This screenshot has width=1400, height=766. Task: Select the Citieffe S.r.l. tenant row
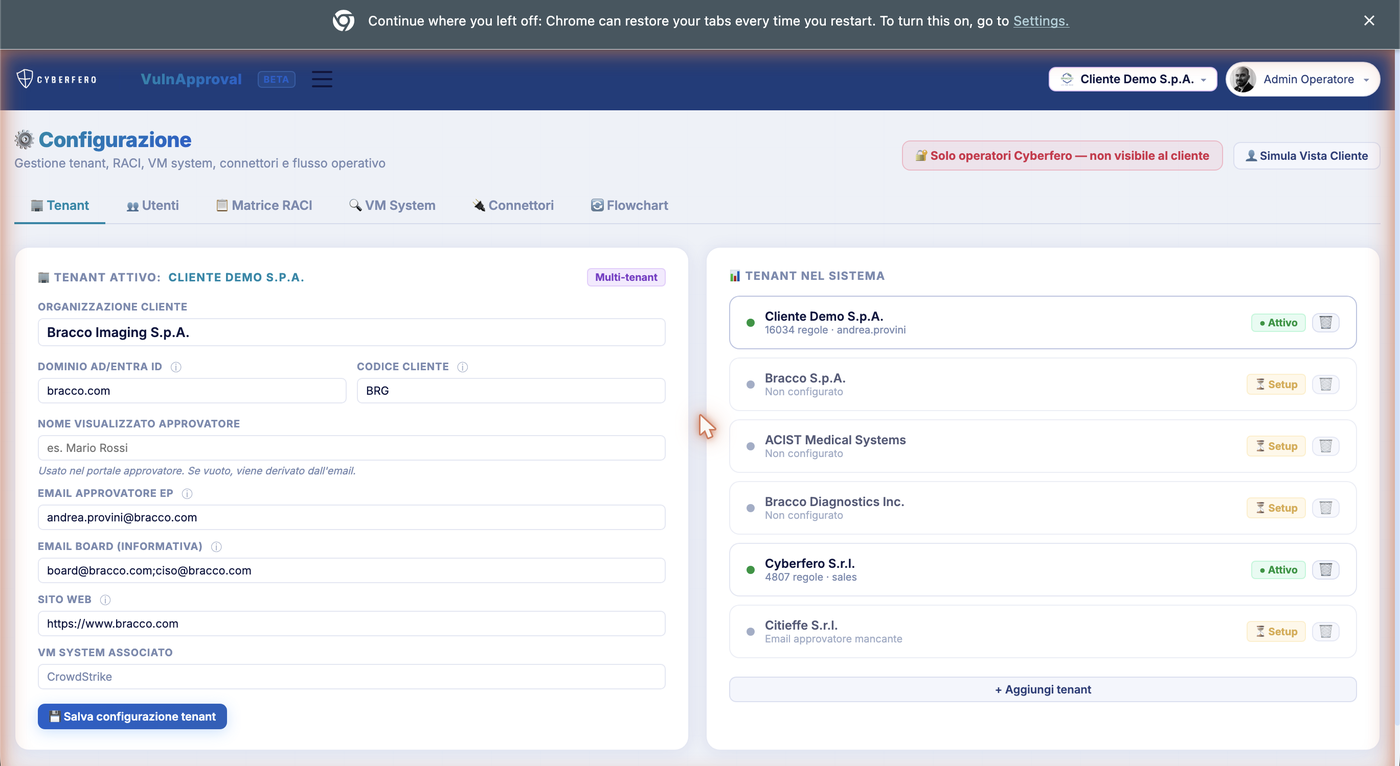(1043, 631)
